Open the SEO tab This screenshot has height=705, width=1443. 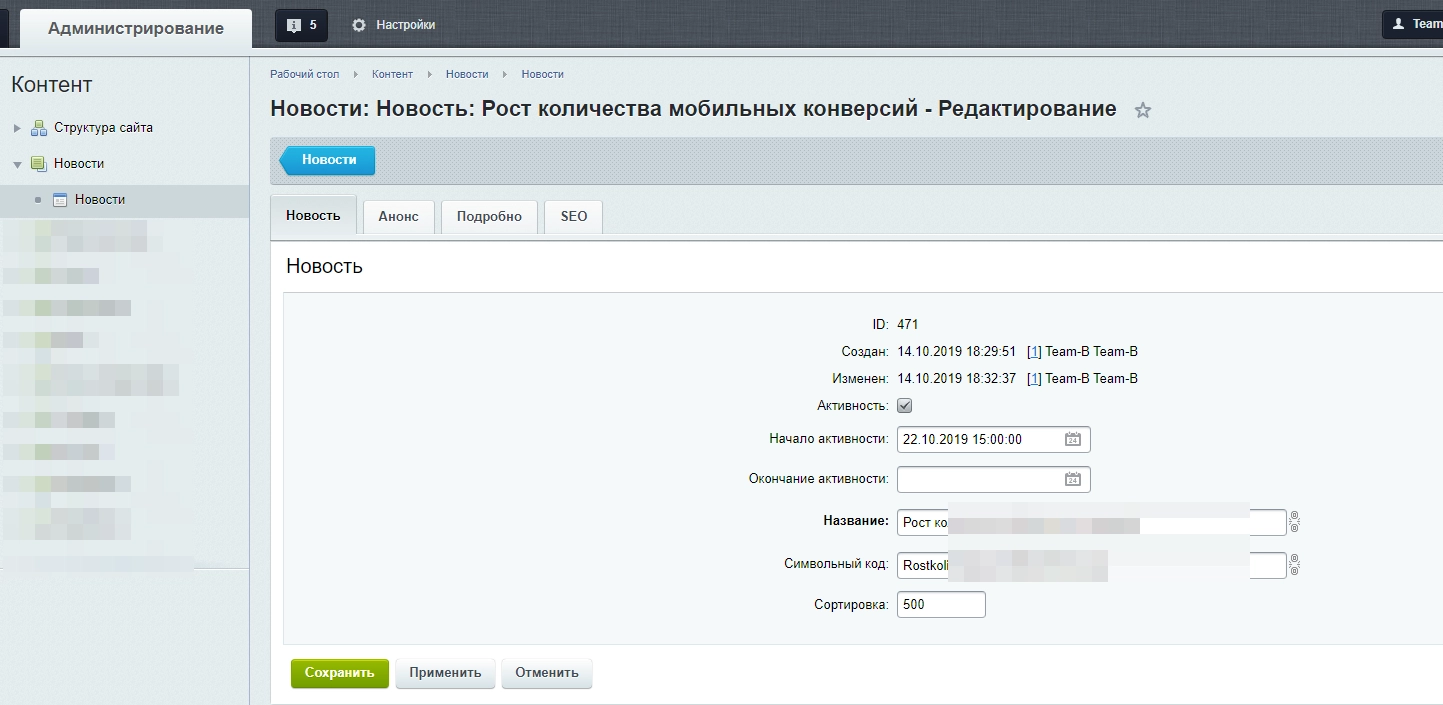tap(573, 217)
